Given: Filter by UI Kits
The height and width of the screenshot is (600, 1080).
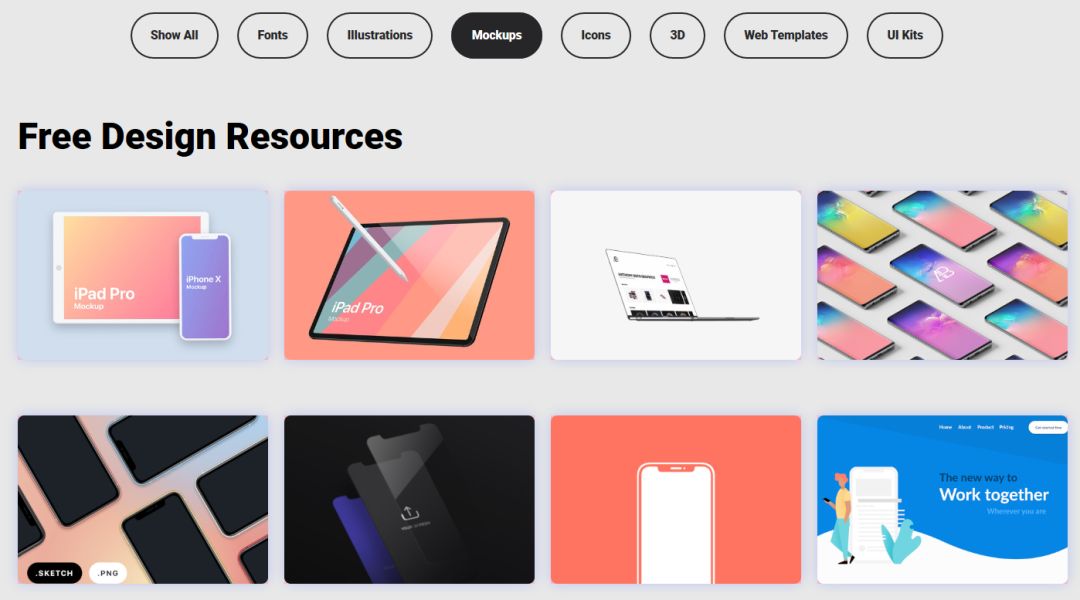Looking at the screenshot, I should 904,35.
